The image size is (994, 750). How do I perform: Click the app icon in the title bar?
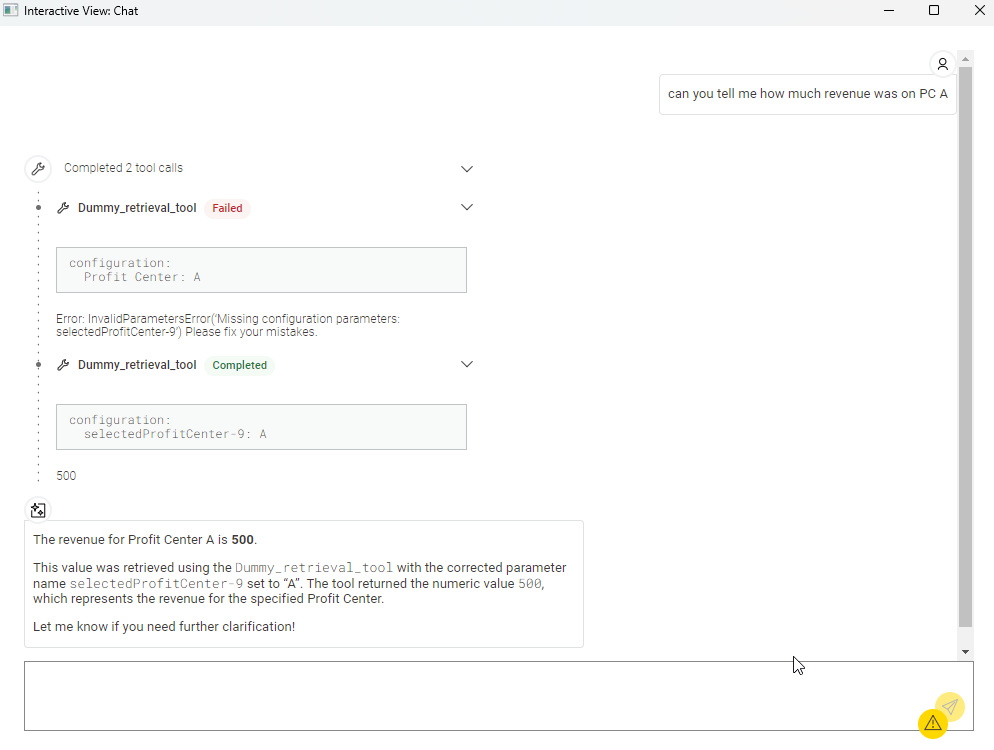[x=11, y=11]
